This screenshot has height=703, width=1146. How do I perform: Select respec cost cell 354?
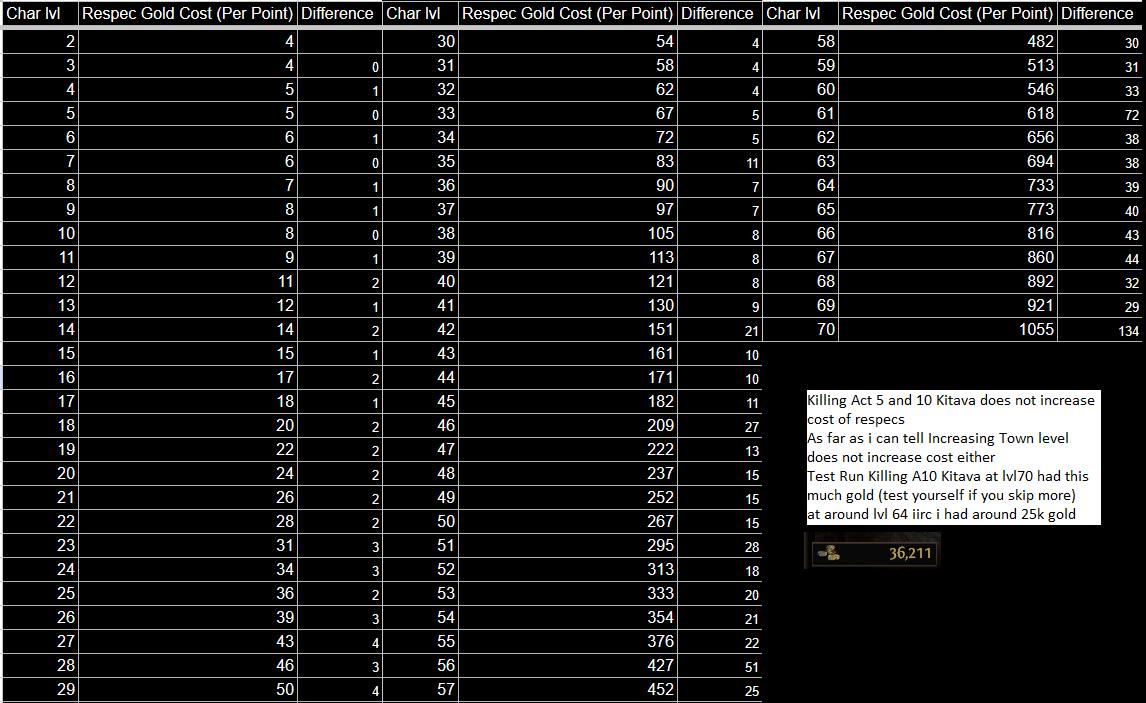(568, 617)
